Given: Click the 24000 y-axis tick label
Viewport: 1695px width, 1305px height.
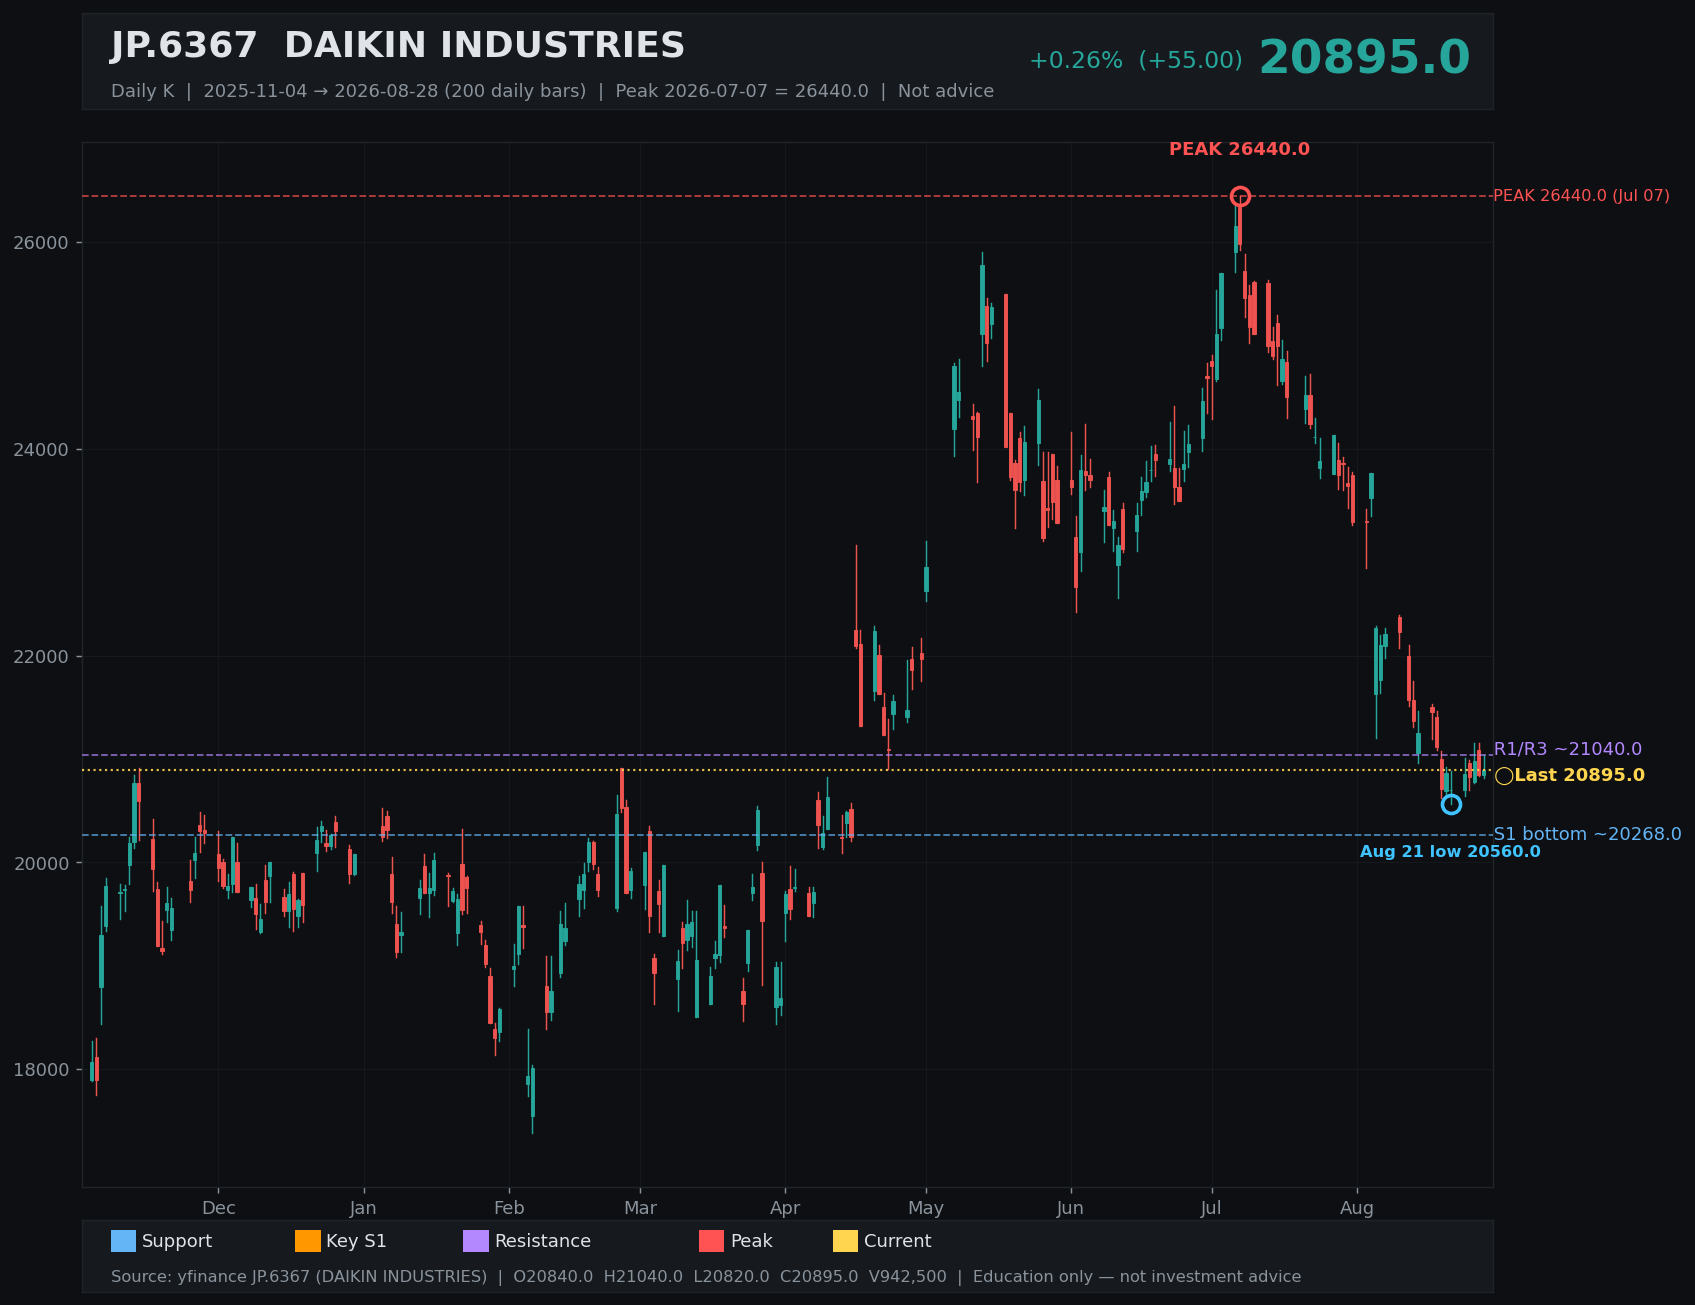Looking at the screenshot, I should pyautogui.click(x=41, y=450).
